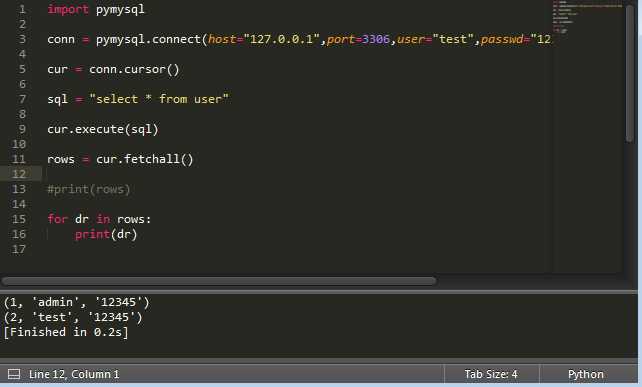Click the 'passwd' parameter on line 3
The image size is (642, 387).
tap(502, 39)
